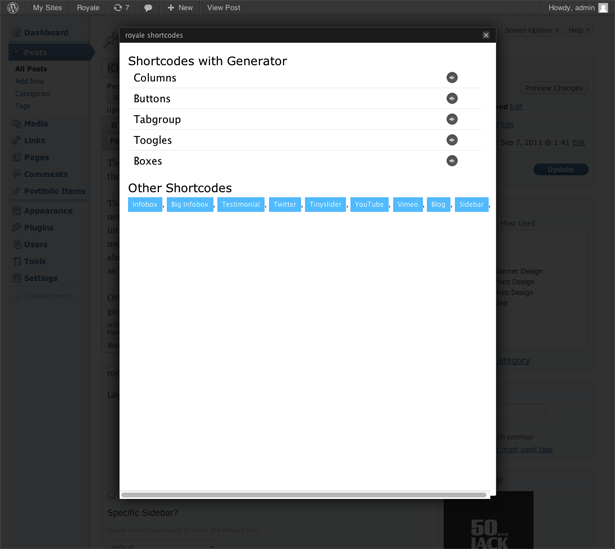
Task: Open the updates icon showing 7
Action: [x=121, y=8]
